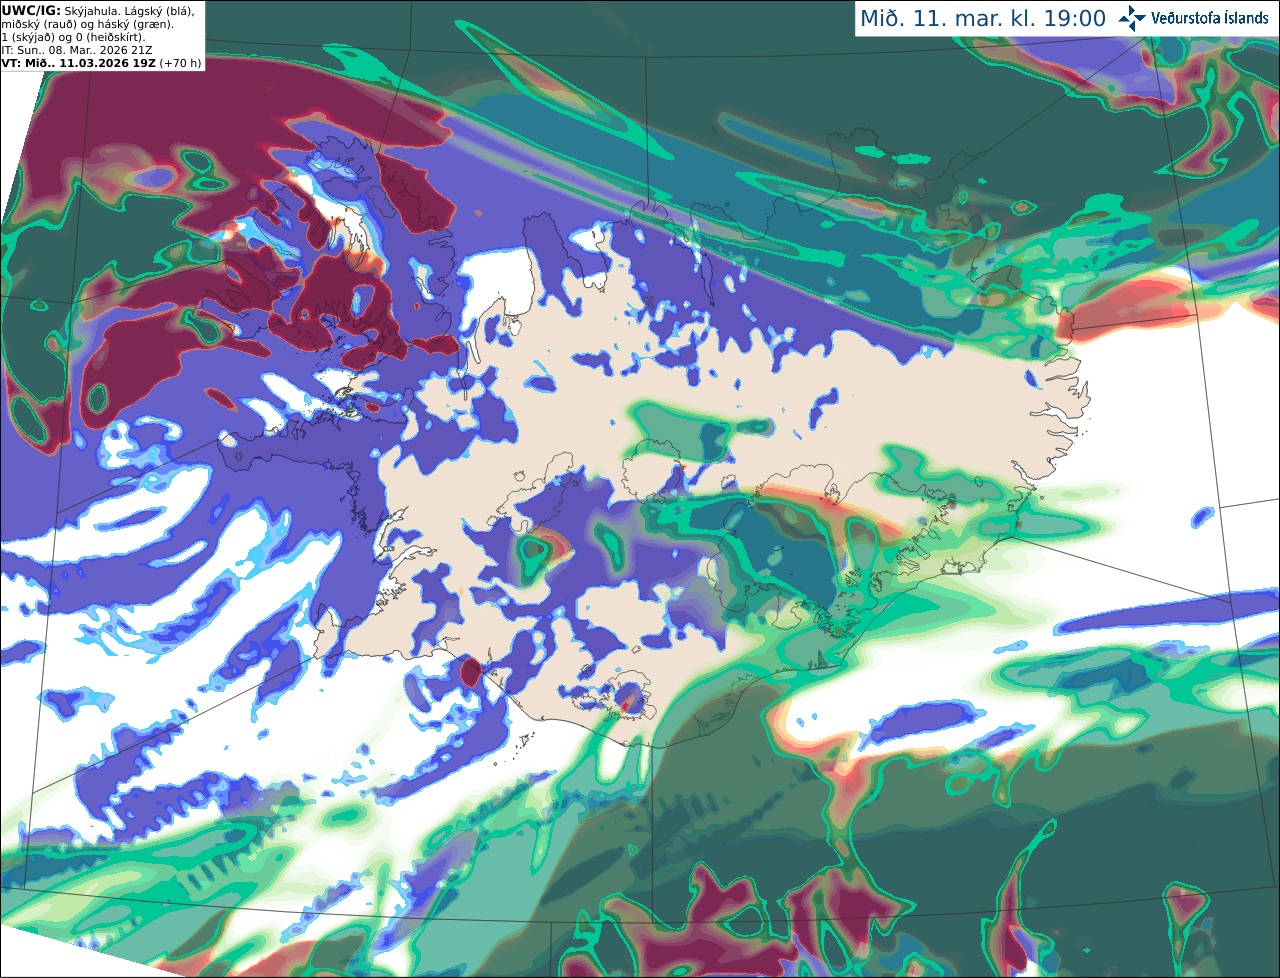Click "miðský (rauð) og háský (græn)." legend line
The image size is (1280, 978).
click(88, 24)
